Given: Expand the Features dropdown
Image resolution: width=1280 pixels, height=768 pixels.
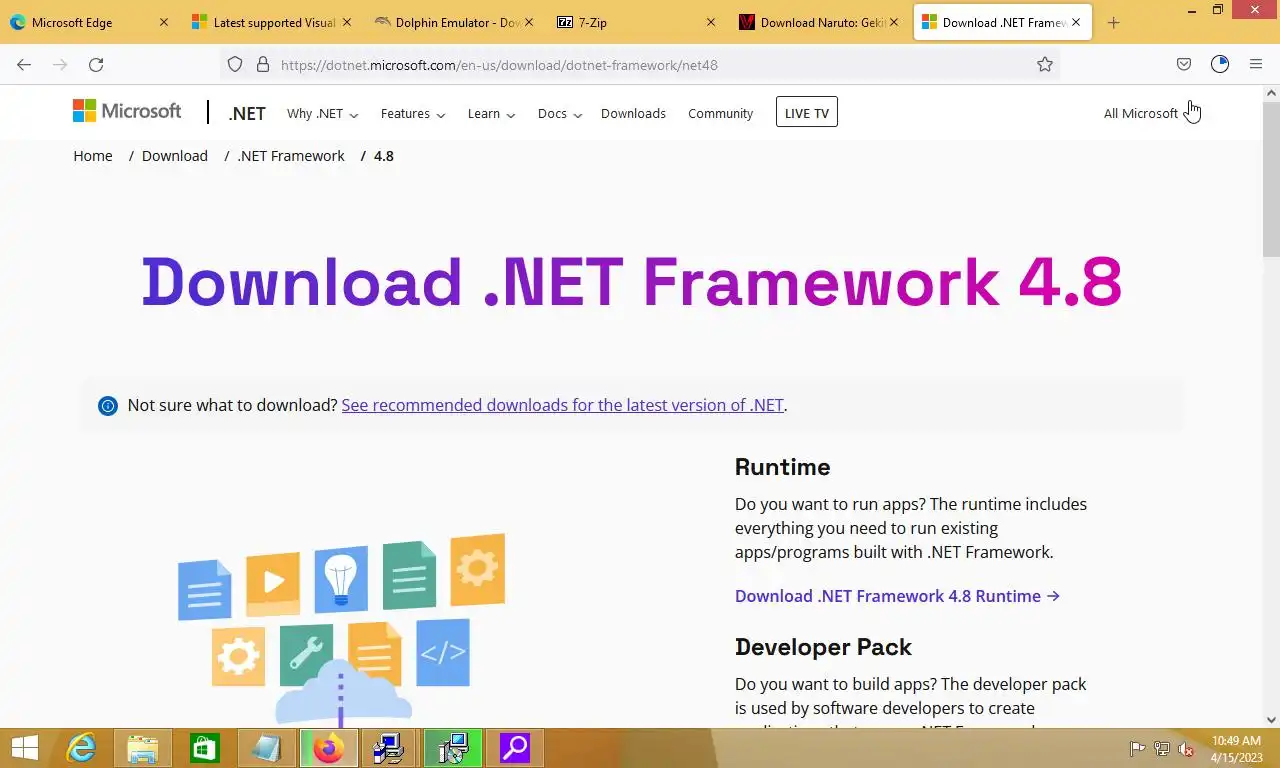Looking at the screenshot, I should [x=413, y=114].
